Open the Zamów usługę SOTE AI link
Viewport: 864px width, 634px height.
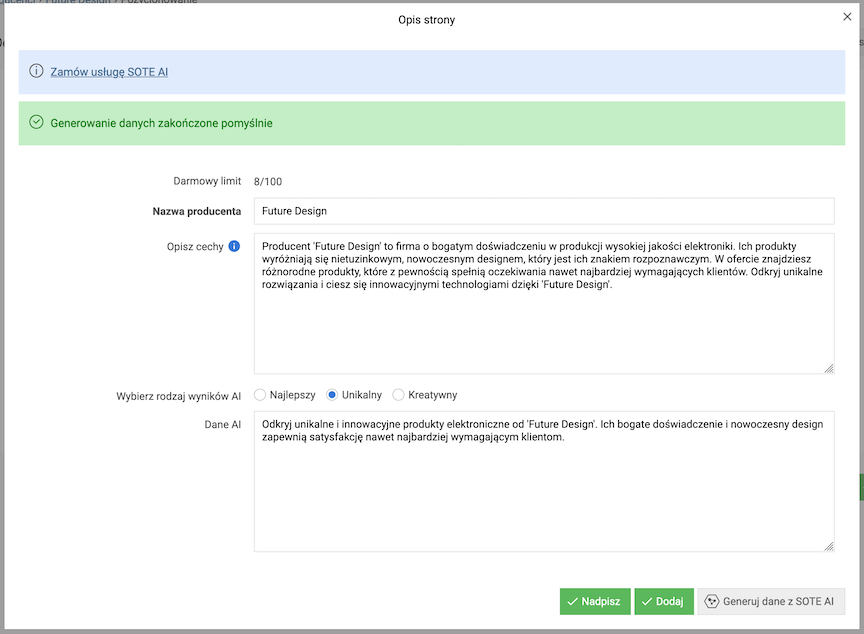coord(109,72)
